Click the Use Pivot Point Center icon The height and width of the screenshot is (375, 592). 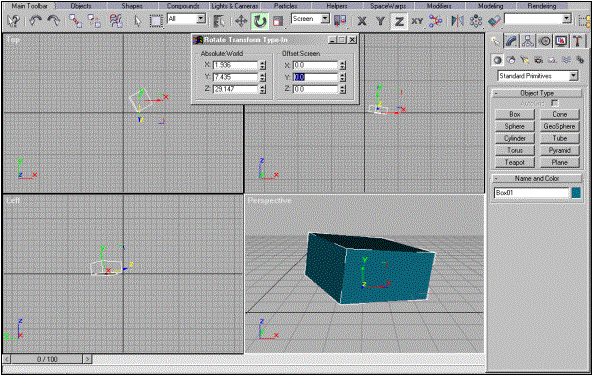tap(340, 21)
